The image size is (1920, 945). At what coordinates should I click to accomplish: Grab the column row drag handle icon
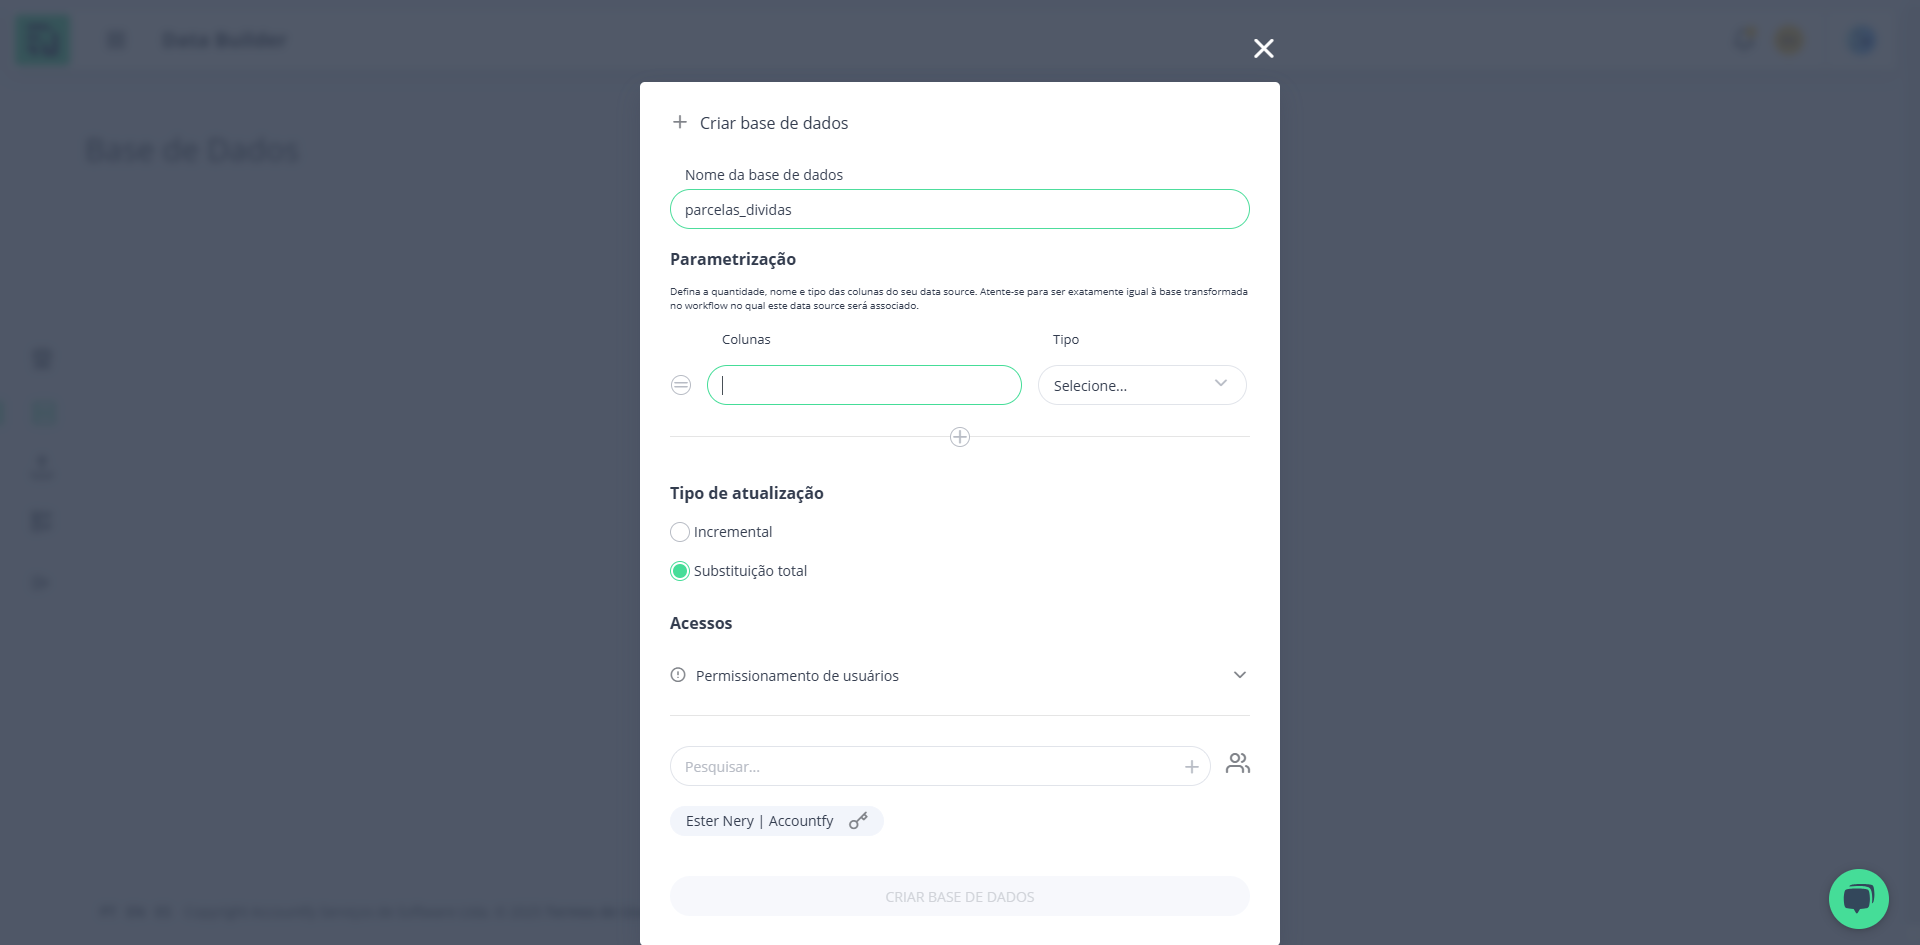[x=681, y=385]
